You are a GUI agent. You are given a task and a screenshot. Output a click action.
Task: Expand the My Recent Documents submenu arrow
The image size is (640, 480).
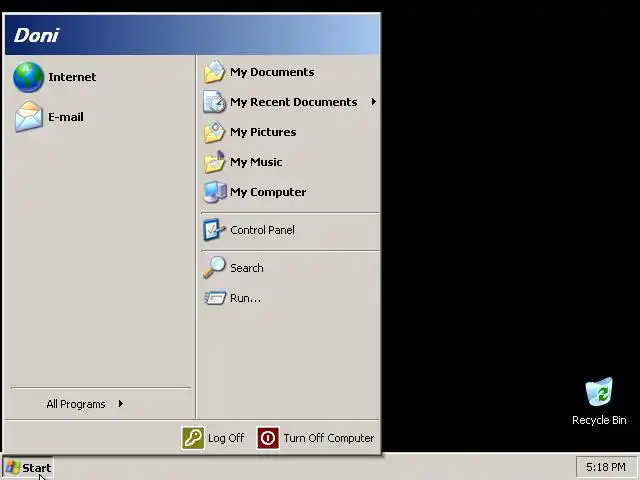(x=373, y=102)
